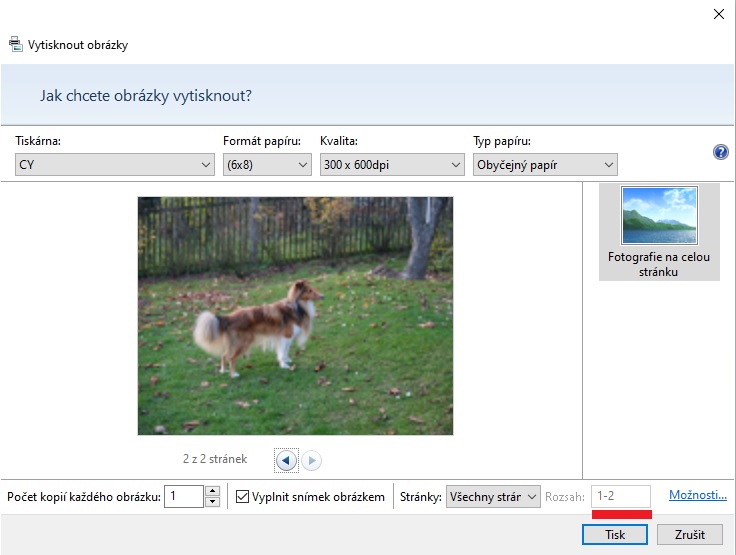Click the next page right arrow
This screenshot has width=736, height=555.
click(311, 460)
